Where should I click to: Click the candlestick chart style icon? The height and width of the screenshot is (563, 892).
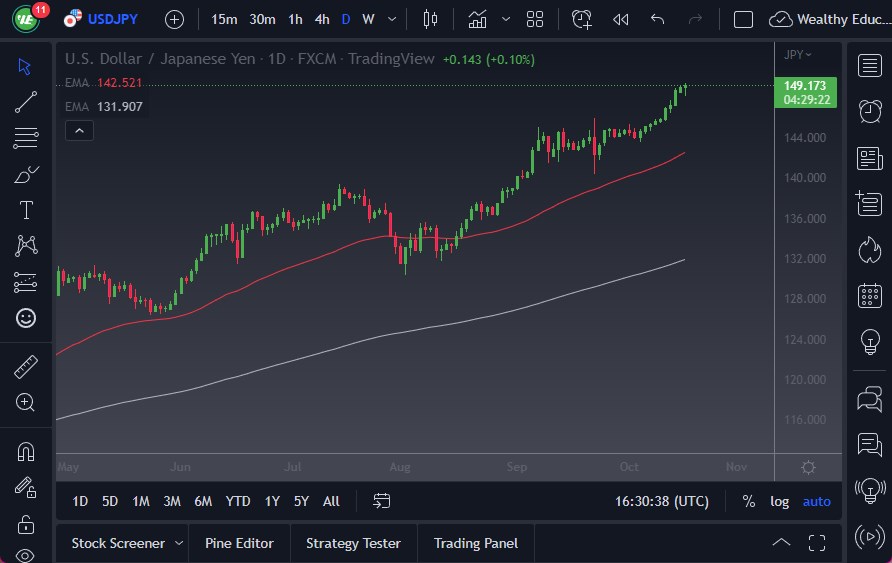coord(431,19)
